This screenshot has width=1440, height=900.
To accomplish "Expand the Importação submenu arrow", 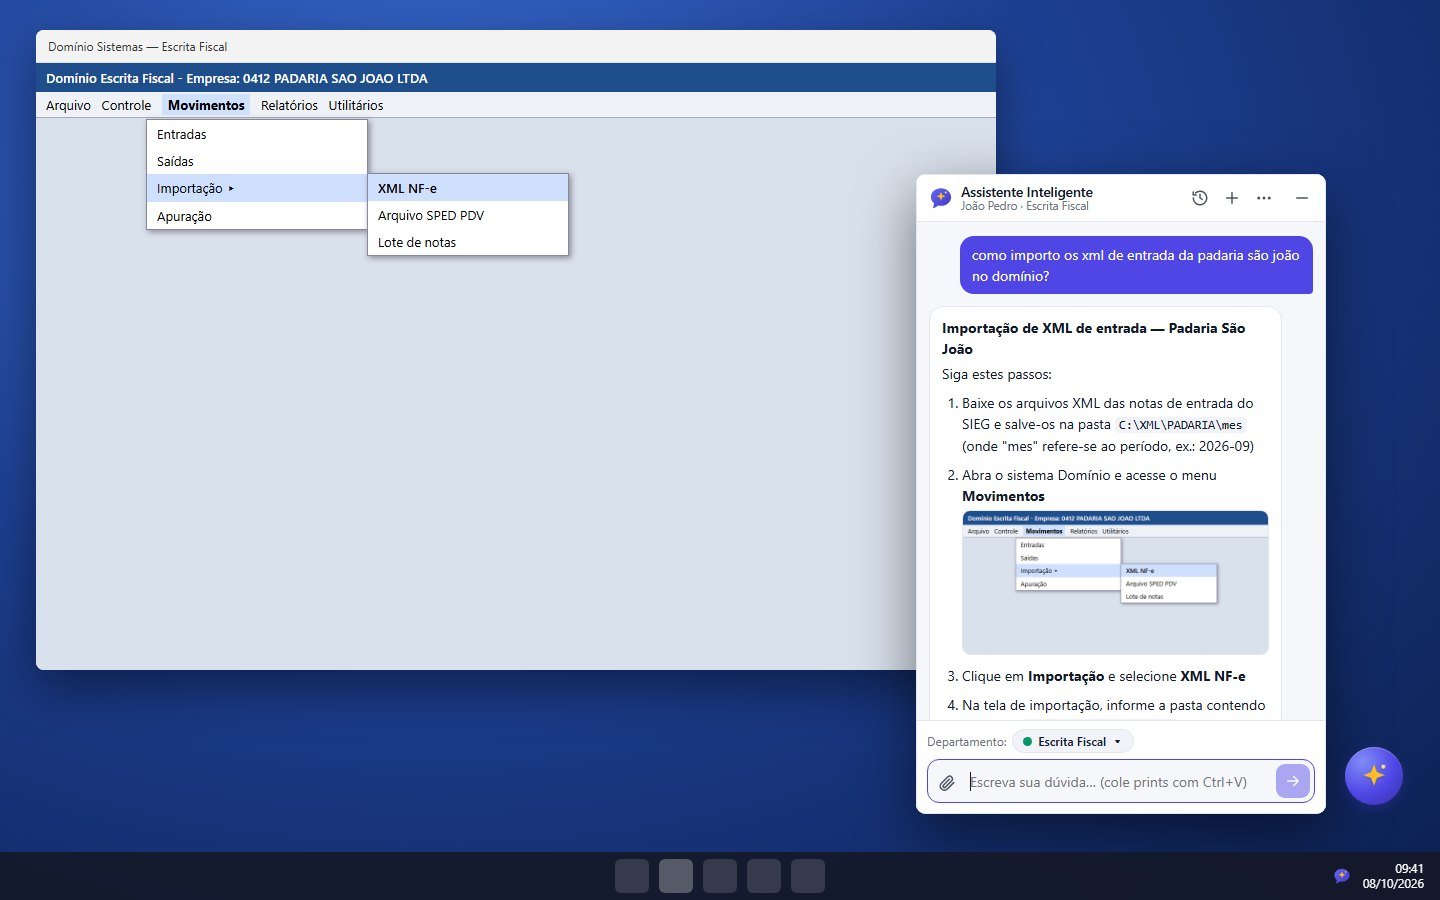I will click(x=231, y=188).
